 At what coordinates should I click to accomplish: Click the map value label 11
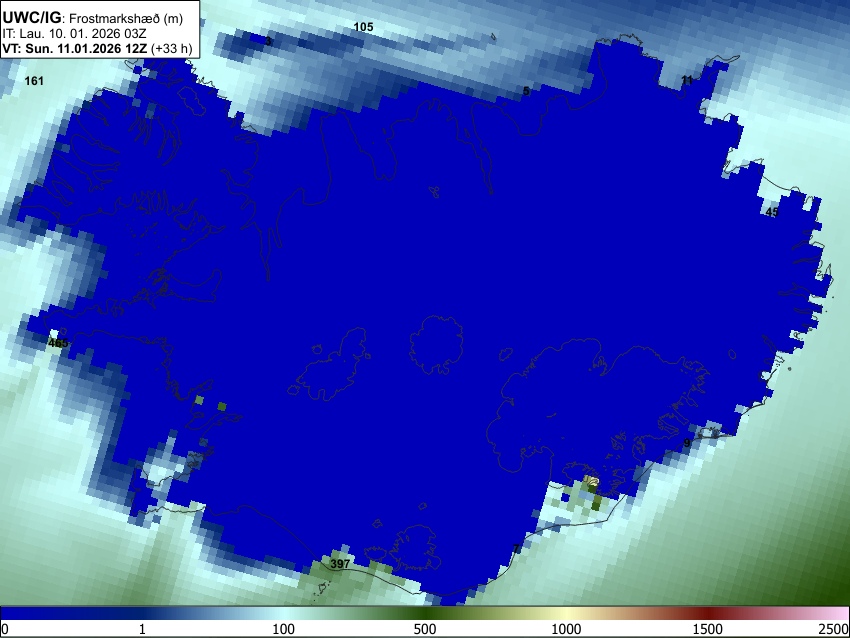[687, 80]
